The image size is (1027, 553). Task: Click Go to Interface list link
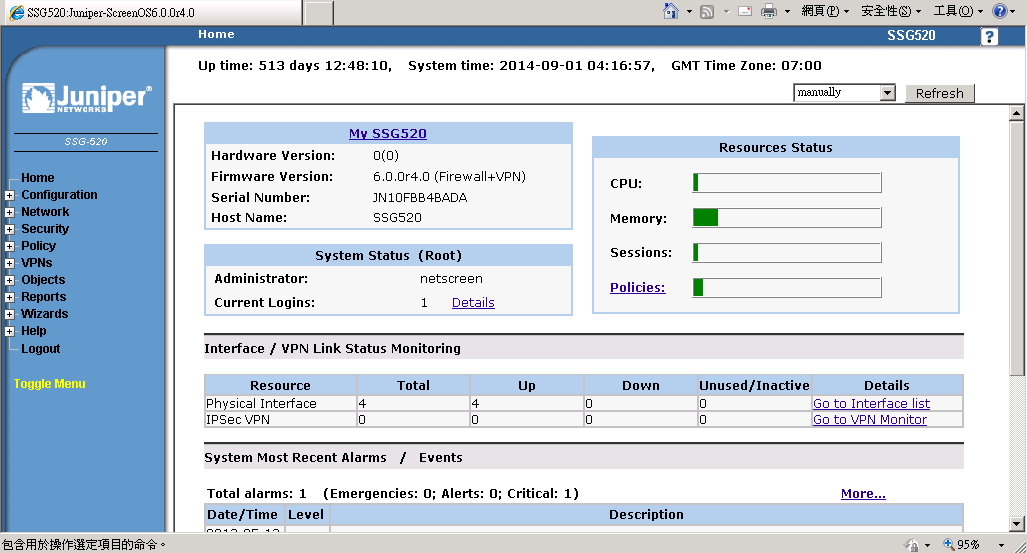click(871, 404)
